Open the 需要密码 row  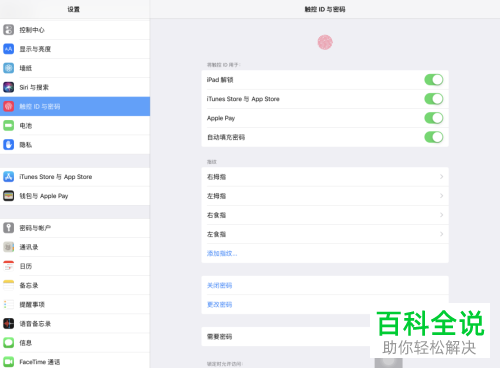[325, 336]
